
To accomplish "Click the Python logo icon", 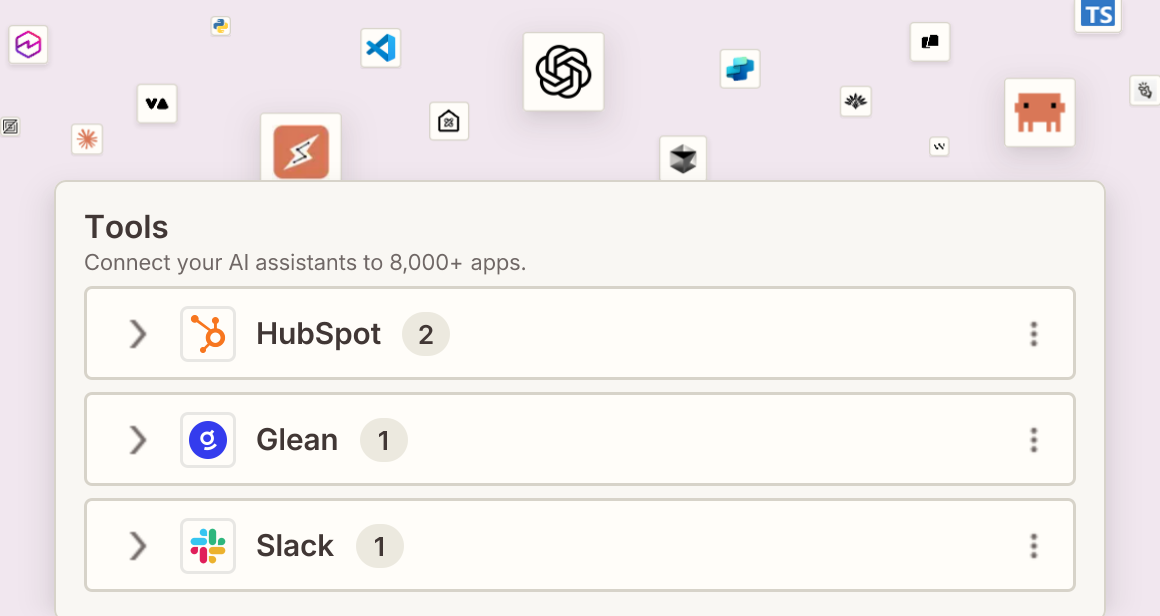I will [220, 26].
